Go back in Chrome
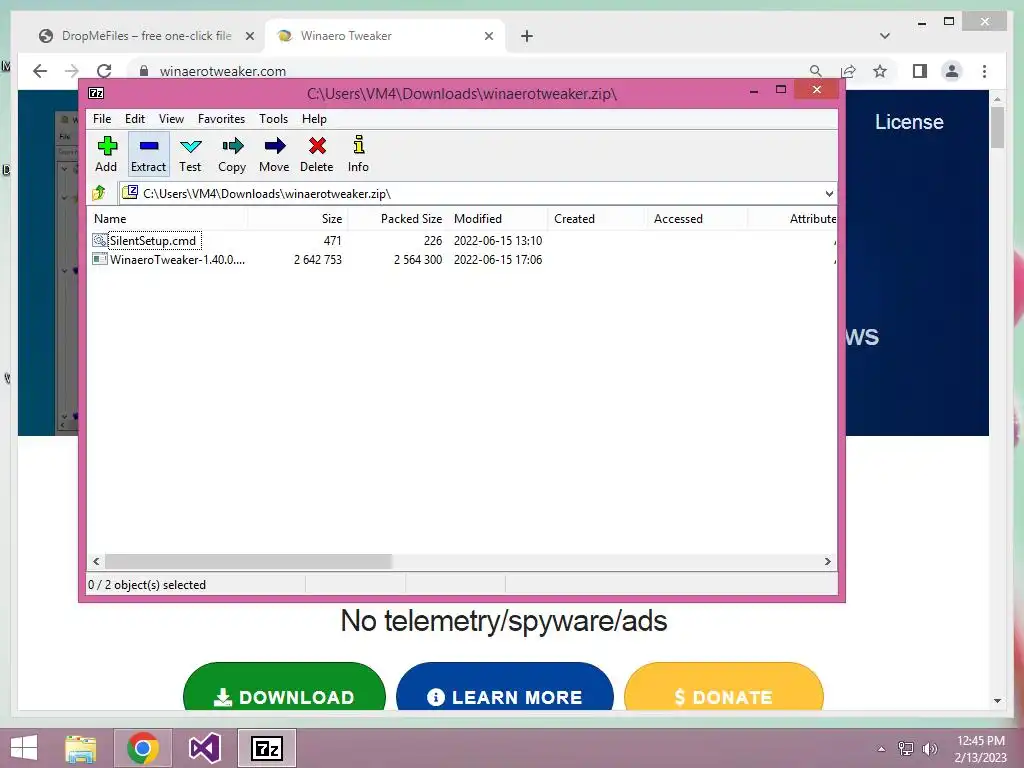This screenshot has height=768, width=1024. (40, 71)
